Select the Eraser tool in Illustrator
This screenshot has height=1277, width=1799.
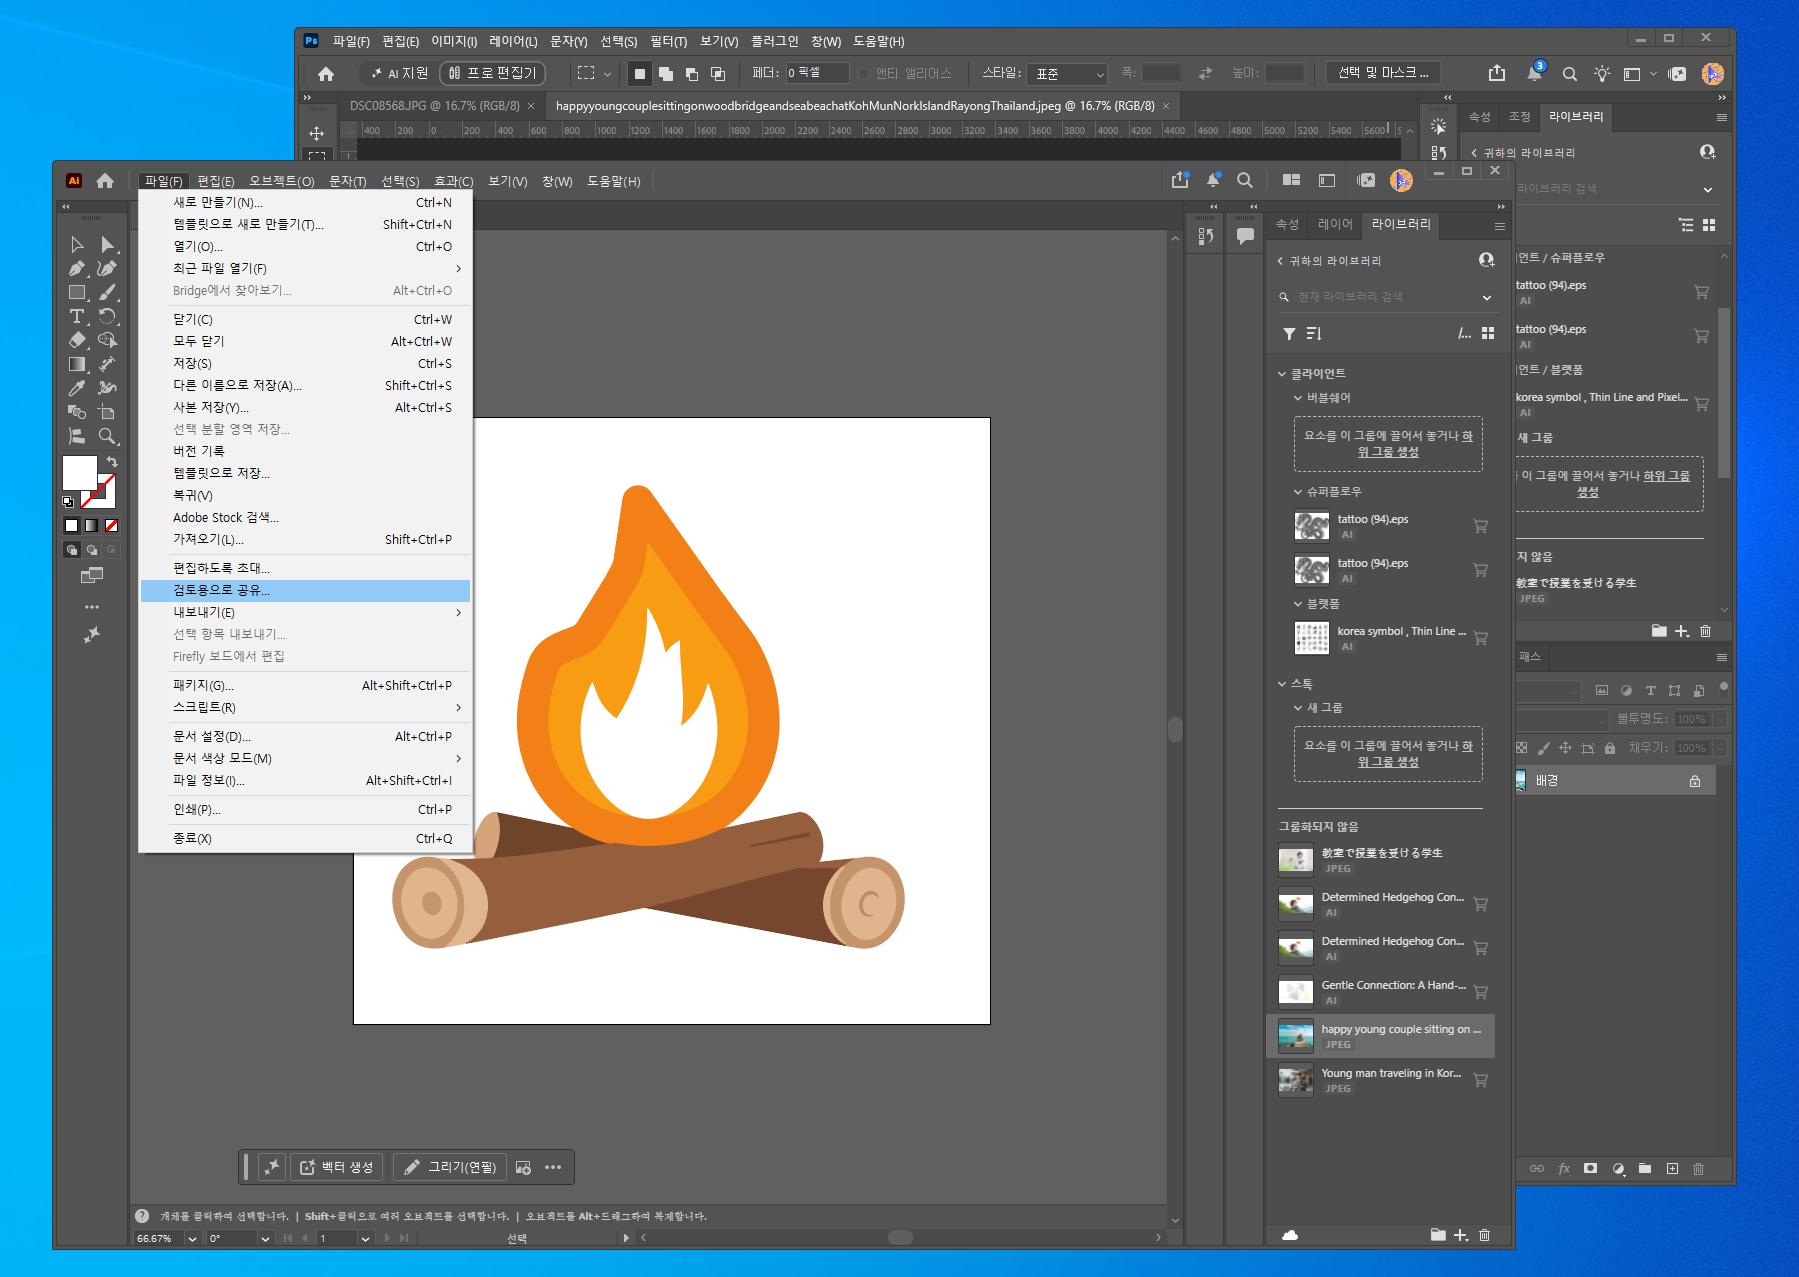point(77,340)
